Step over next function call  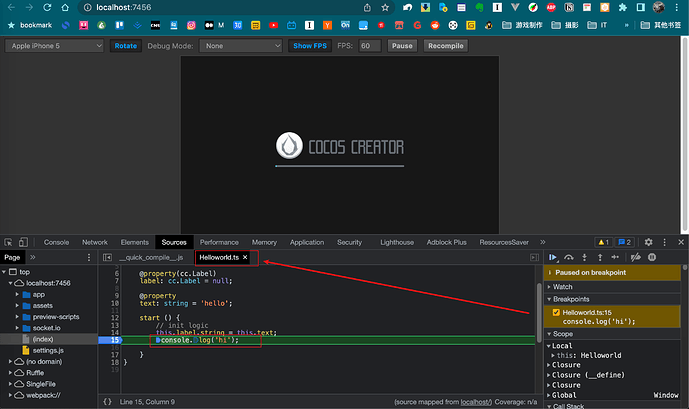(569, 257)
